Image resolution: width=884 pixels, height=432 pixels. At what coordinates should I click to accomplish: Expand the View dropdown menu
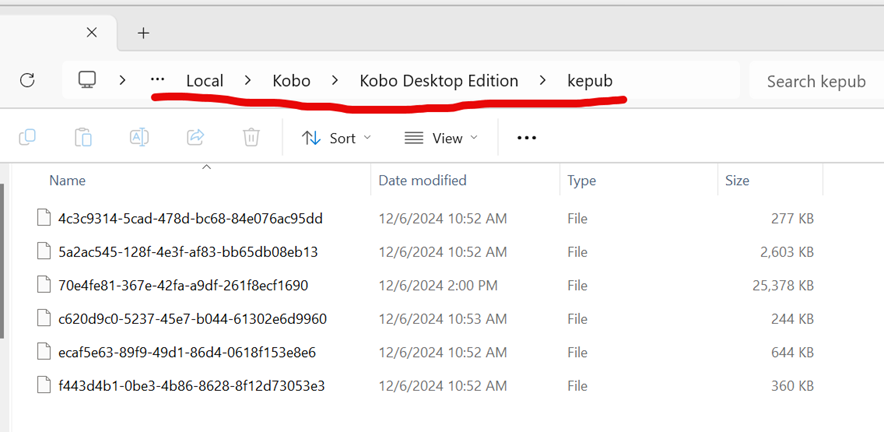pos(441,138)
